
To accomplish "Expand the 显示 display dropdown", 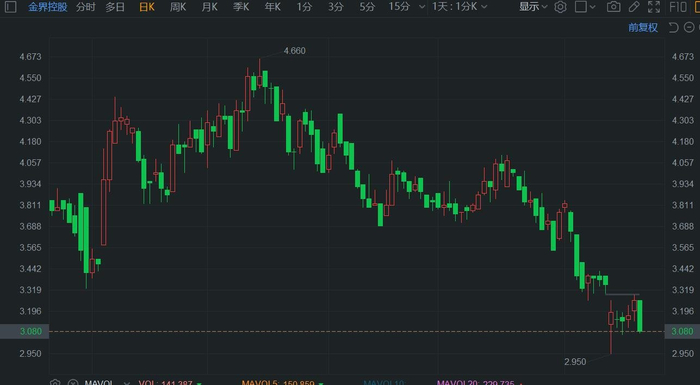I will 533,7.
